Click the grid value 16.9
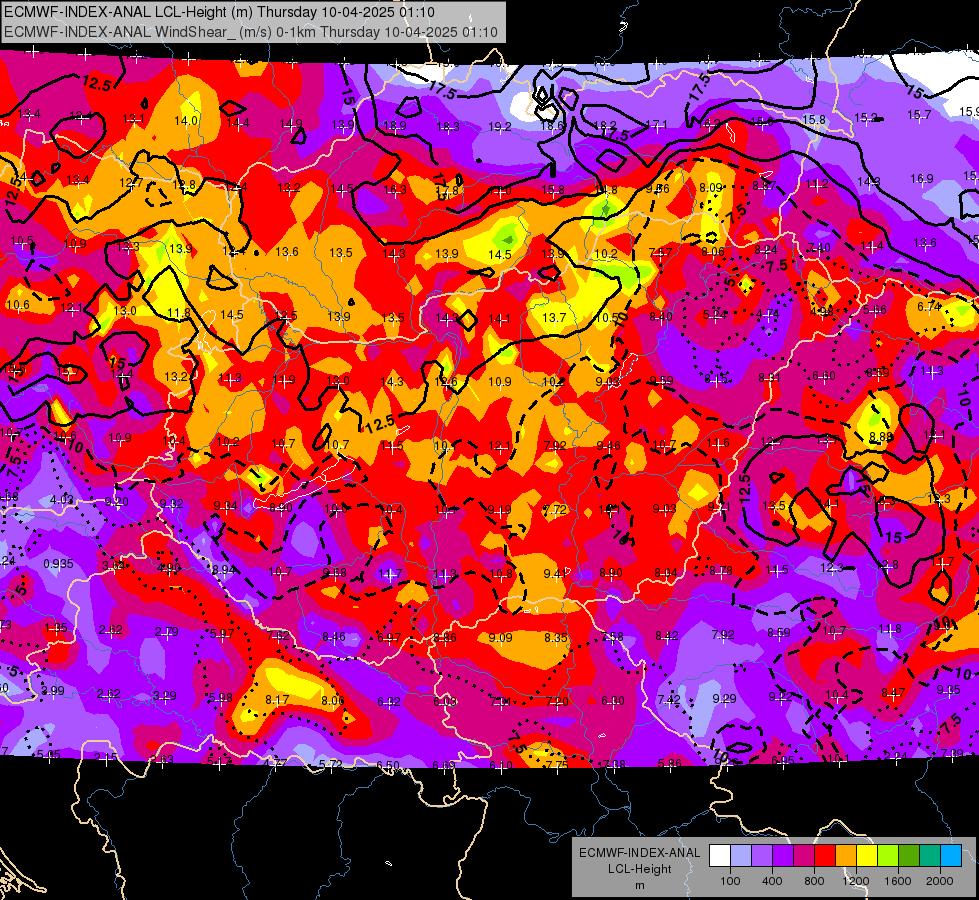Viewport: 979px width, 900px height. tap(922, 179)
